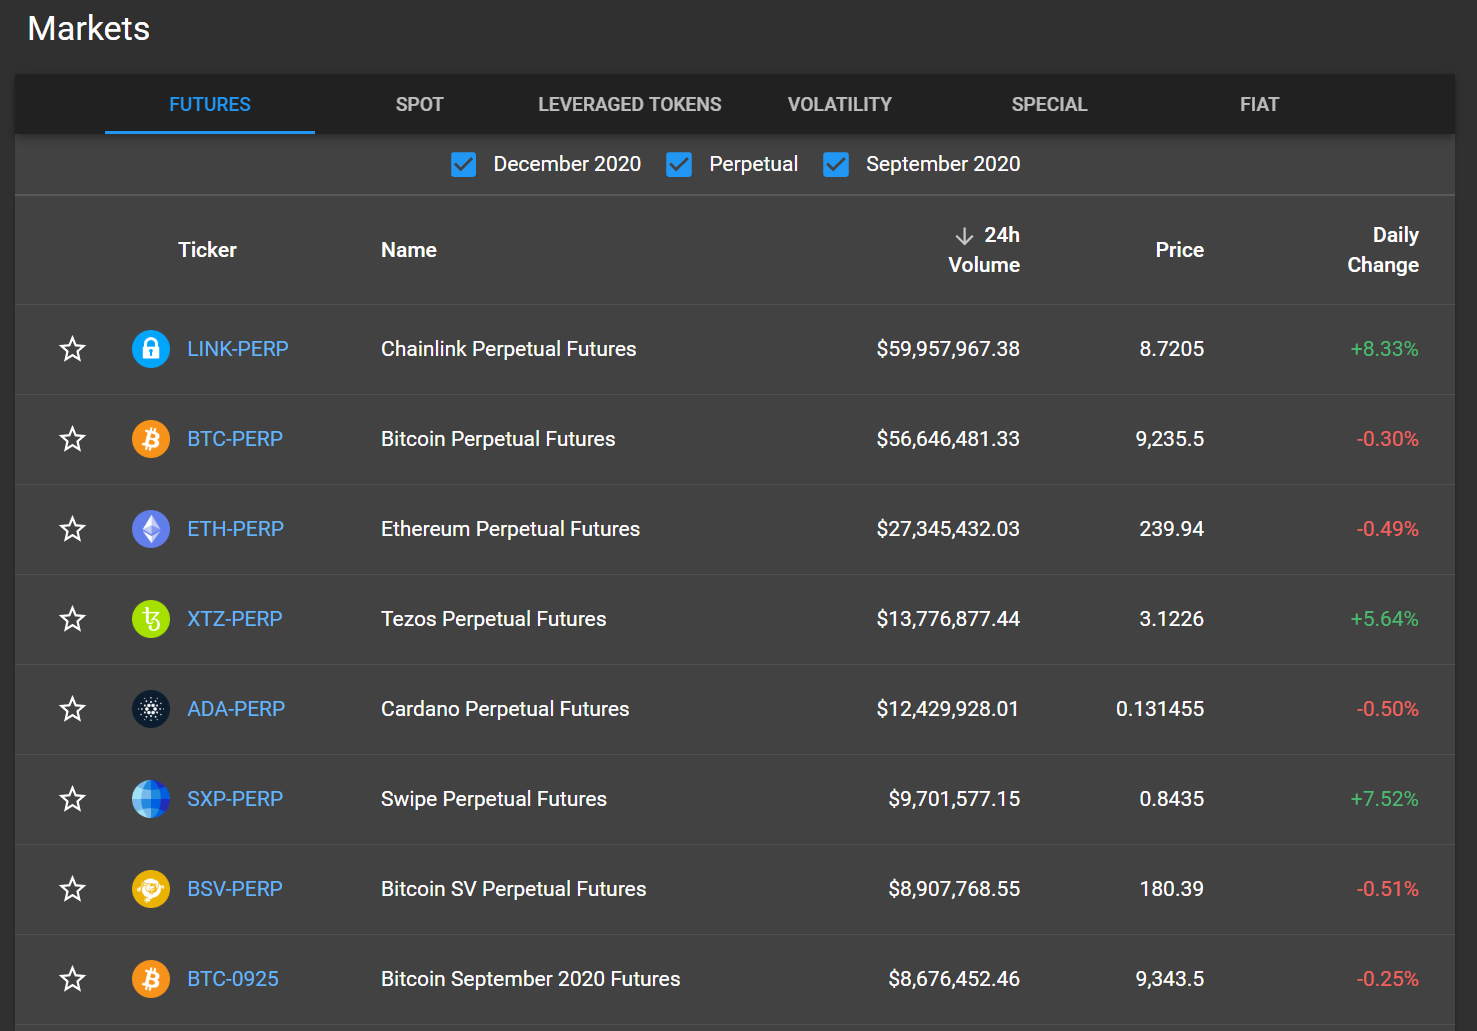Go to the Volatility tab
Image resolution: width=1477 pixels, height=1031 pixels.
point(840,104)
